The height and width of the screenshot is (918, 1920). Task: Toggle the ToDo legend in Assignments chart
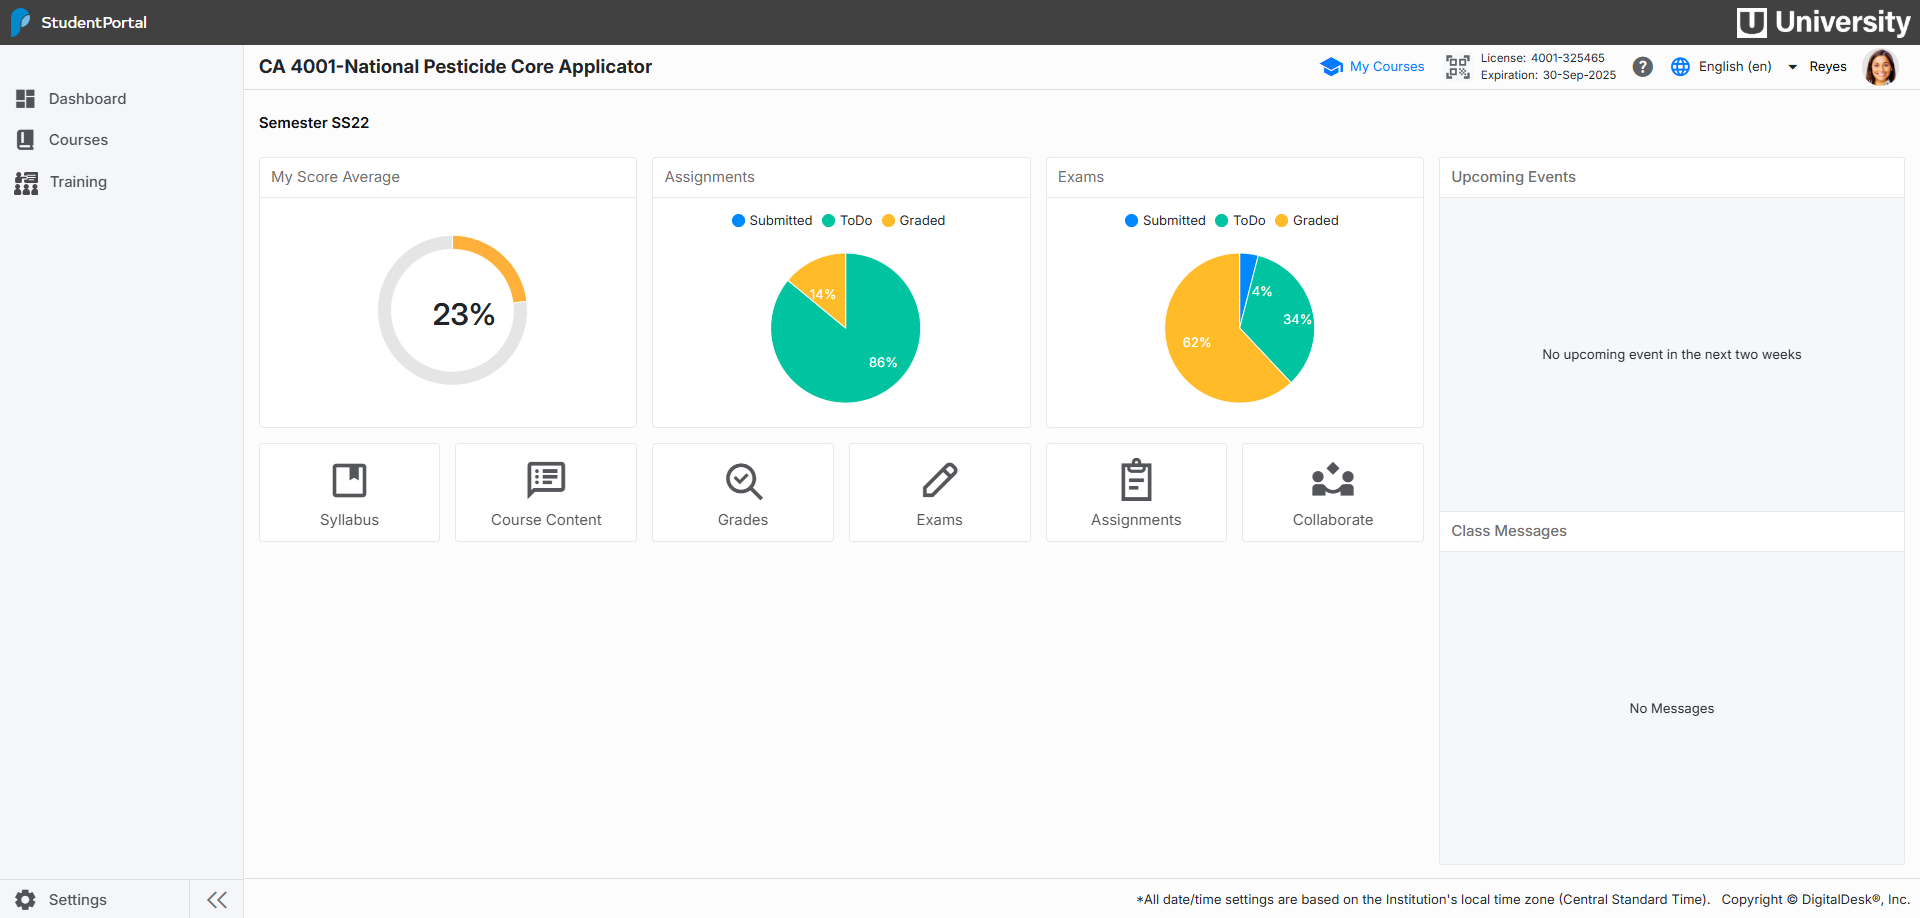pos(848,220)
